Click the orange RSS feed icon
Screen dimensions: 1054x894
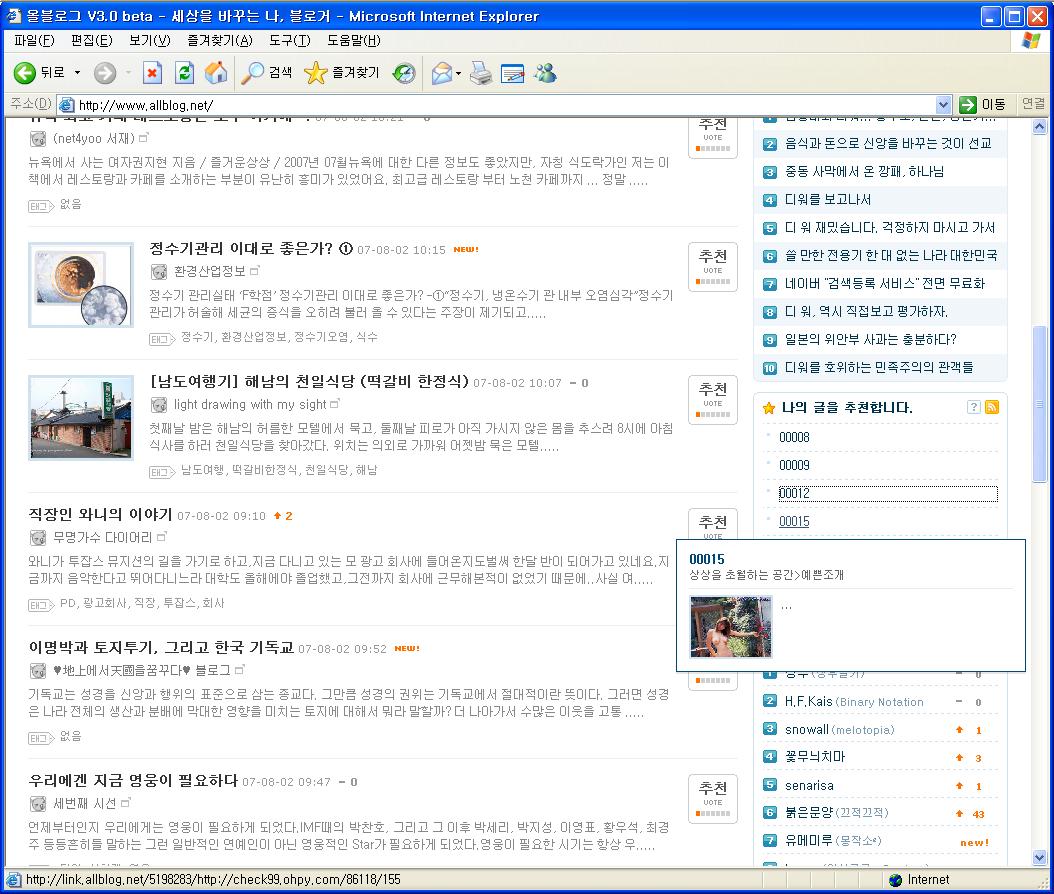pyautogui.click(x=992, y=407)
